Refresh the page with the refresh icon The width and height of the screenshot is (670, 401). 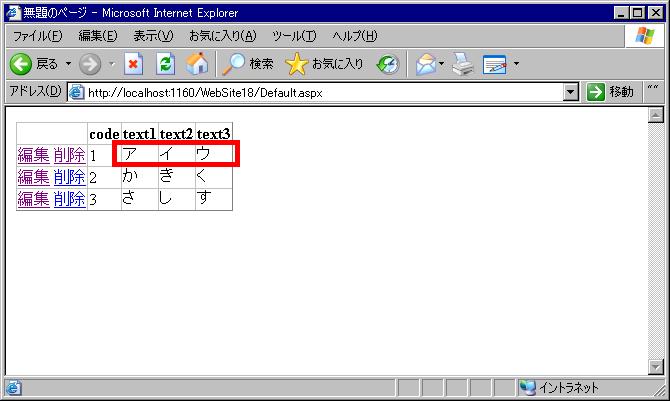click(165, 64)
